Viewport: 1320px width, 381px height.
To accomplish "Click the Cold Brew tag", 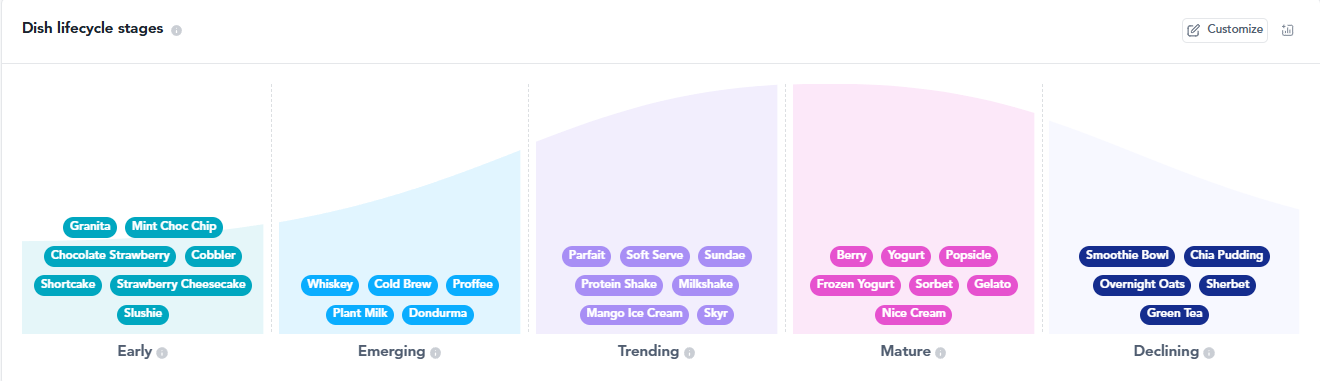I will [403, 285].
